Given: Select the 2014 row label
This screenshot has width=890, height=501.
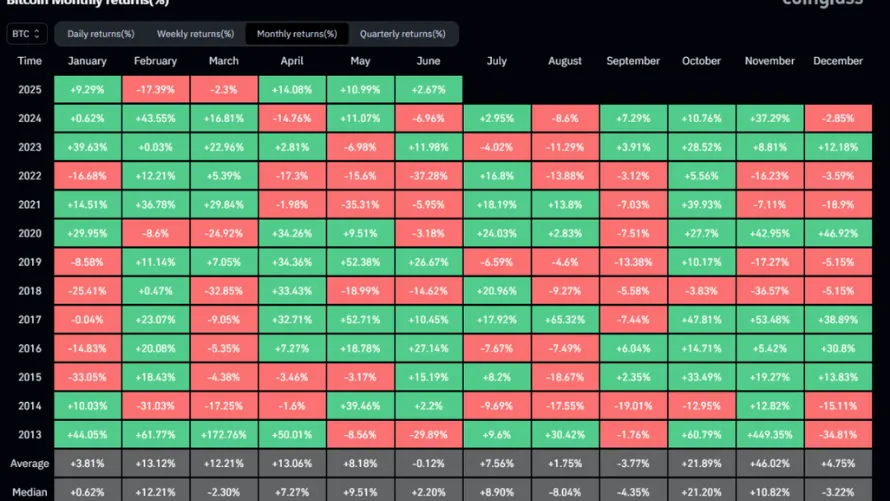Looking at the screenshot, I should click(30, 406).
